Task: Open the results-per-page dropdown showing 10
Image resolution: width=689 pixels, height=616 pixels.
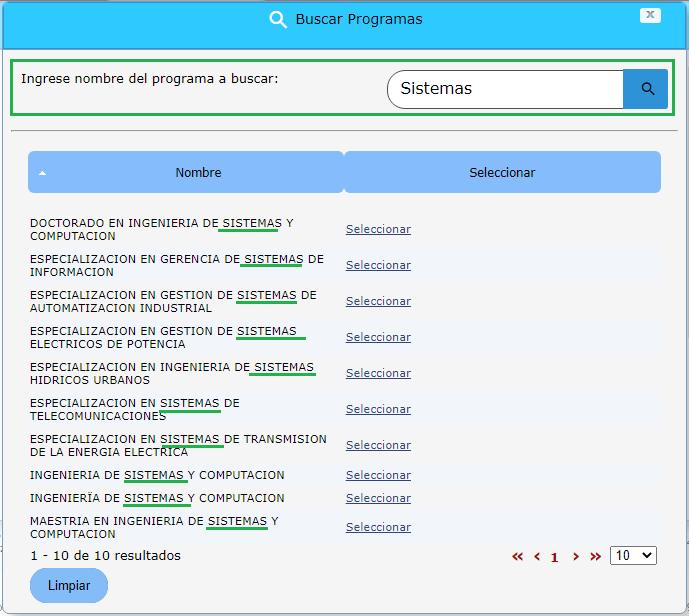Action: tap(633, 555)
